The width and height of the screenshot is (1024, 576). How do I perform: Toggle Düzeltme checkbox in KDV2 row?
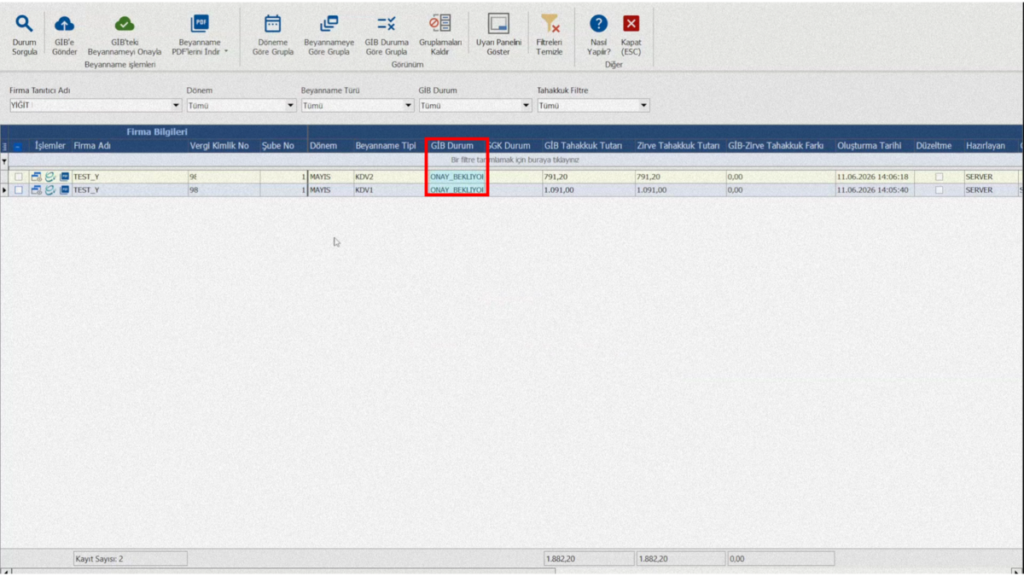tap(938, 177)
